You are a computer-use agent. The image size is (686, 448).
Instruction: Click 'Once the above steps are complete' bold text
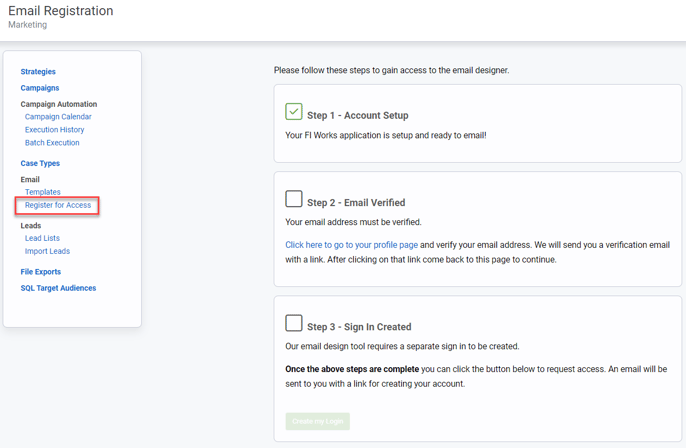click(352, 369)
